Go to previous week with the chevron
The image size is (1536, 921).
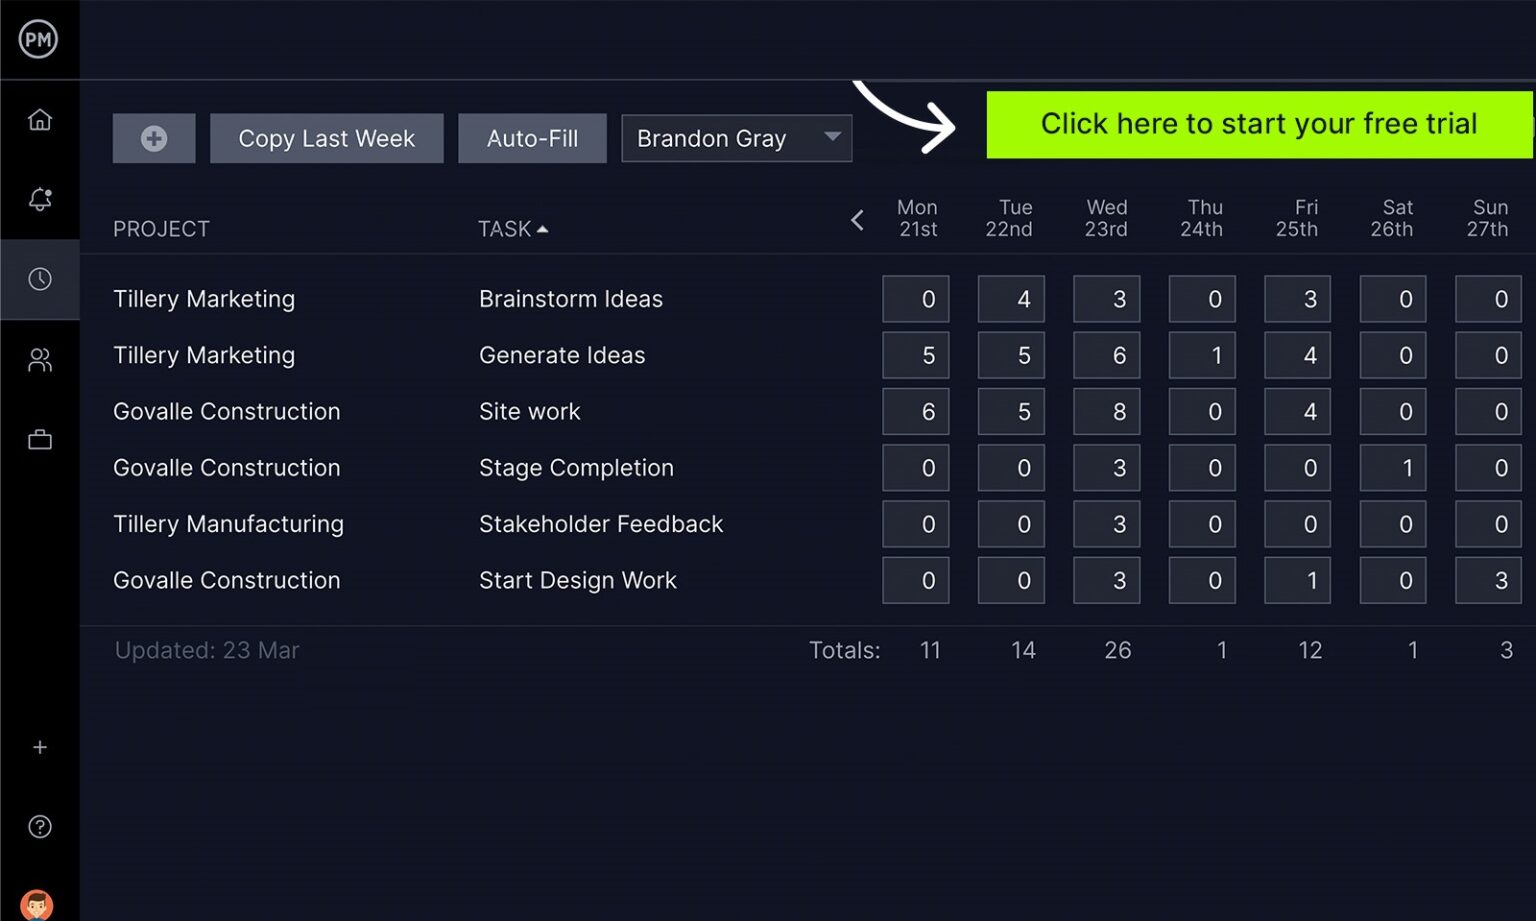pyautogui.click(x=857, y=219)
